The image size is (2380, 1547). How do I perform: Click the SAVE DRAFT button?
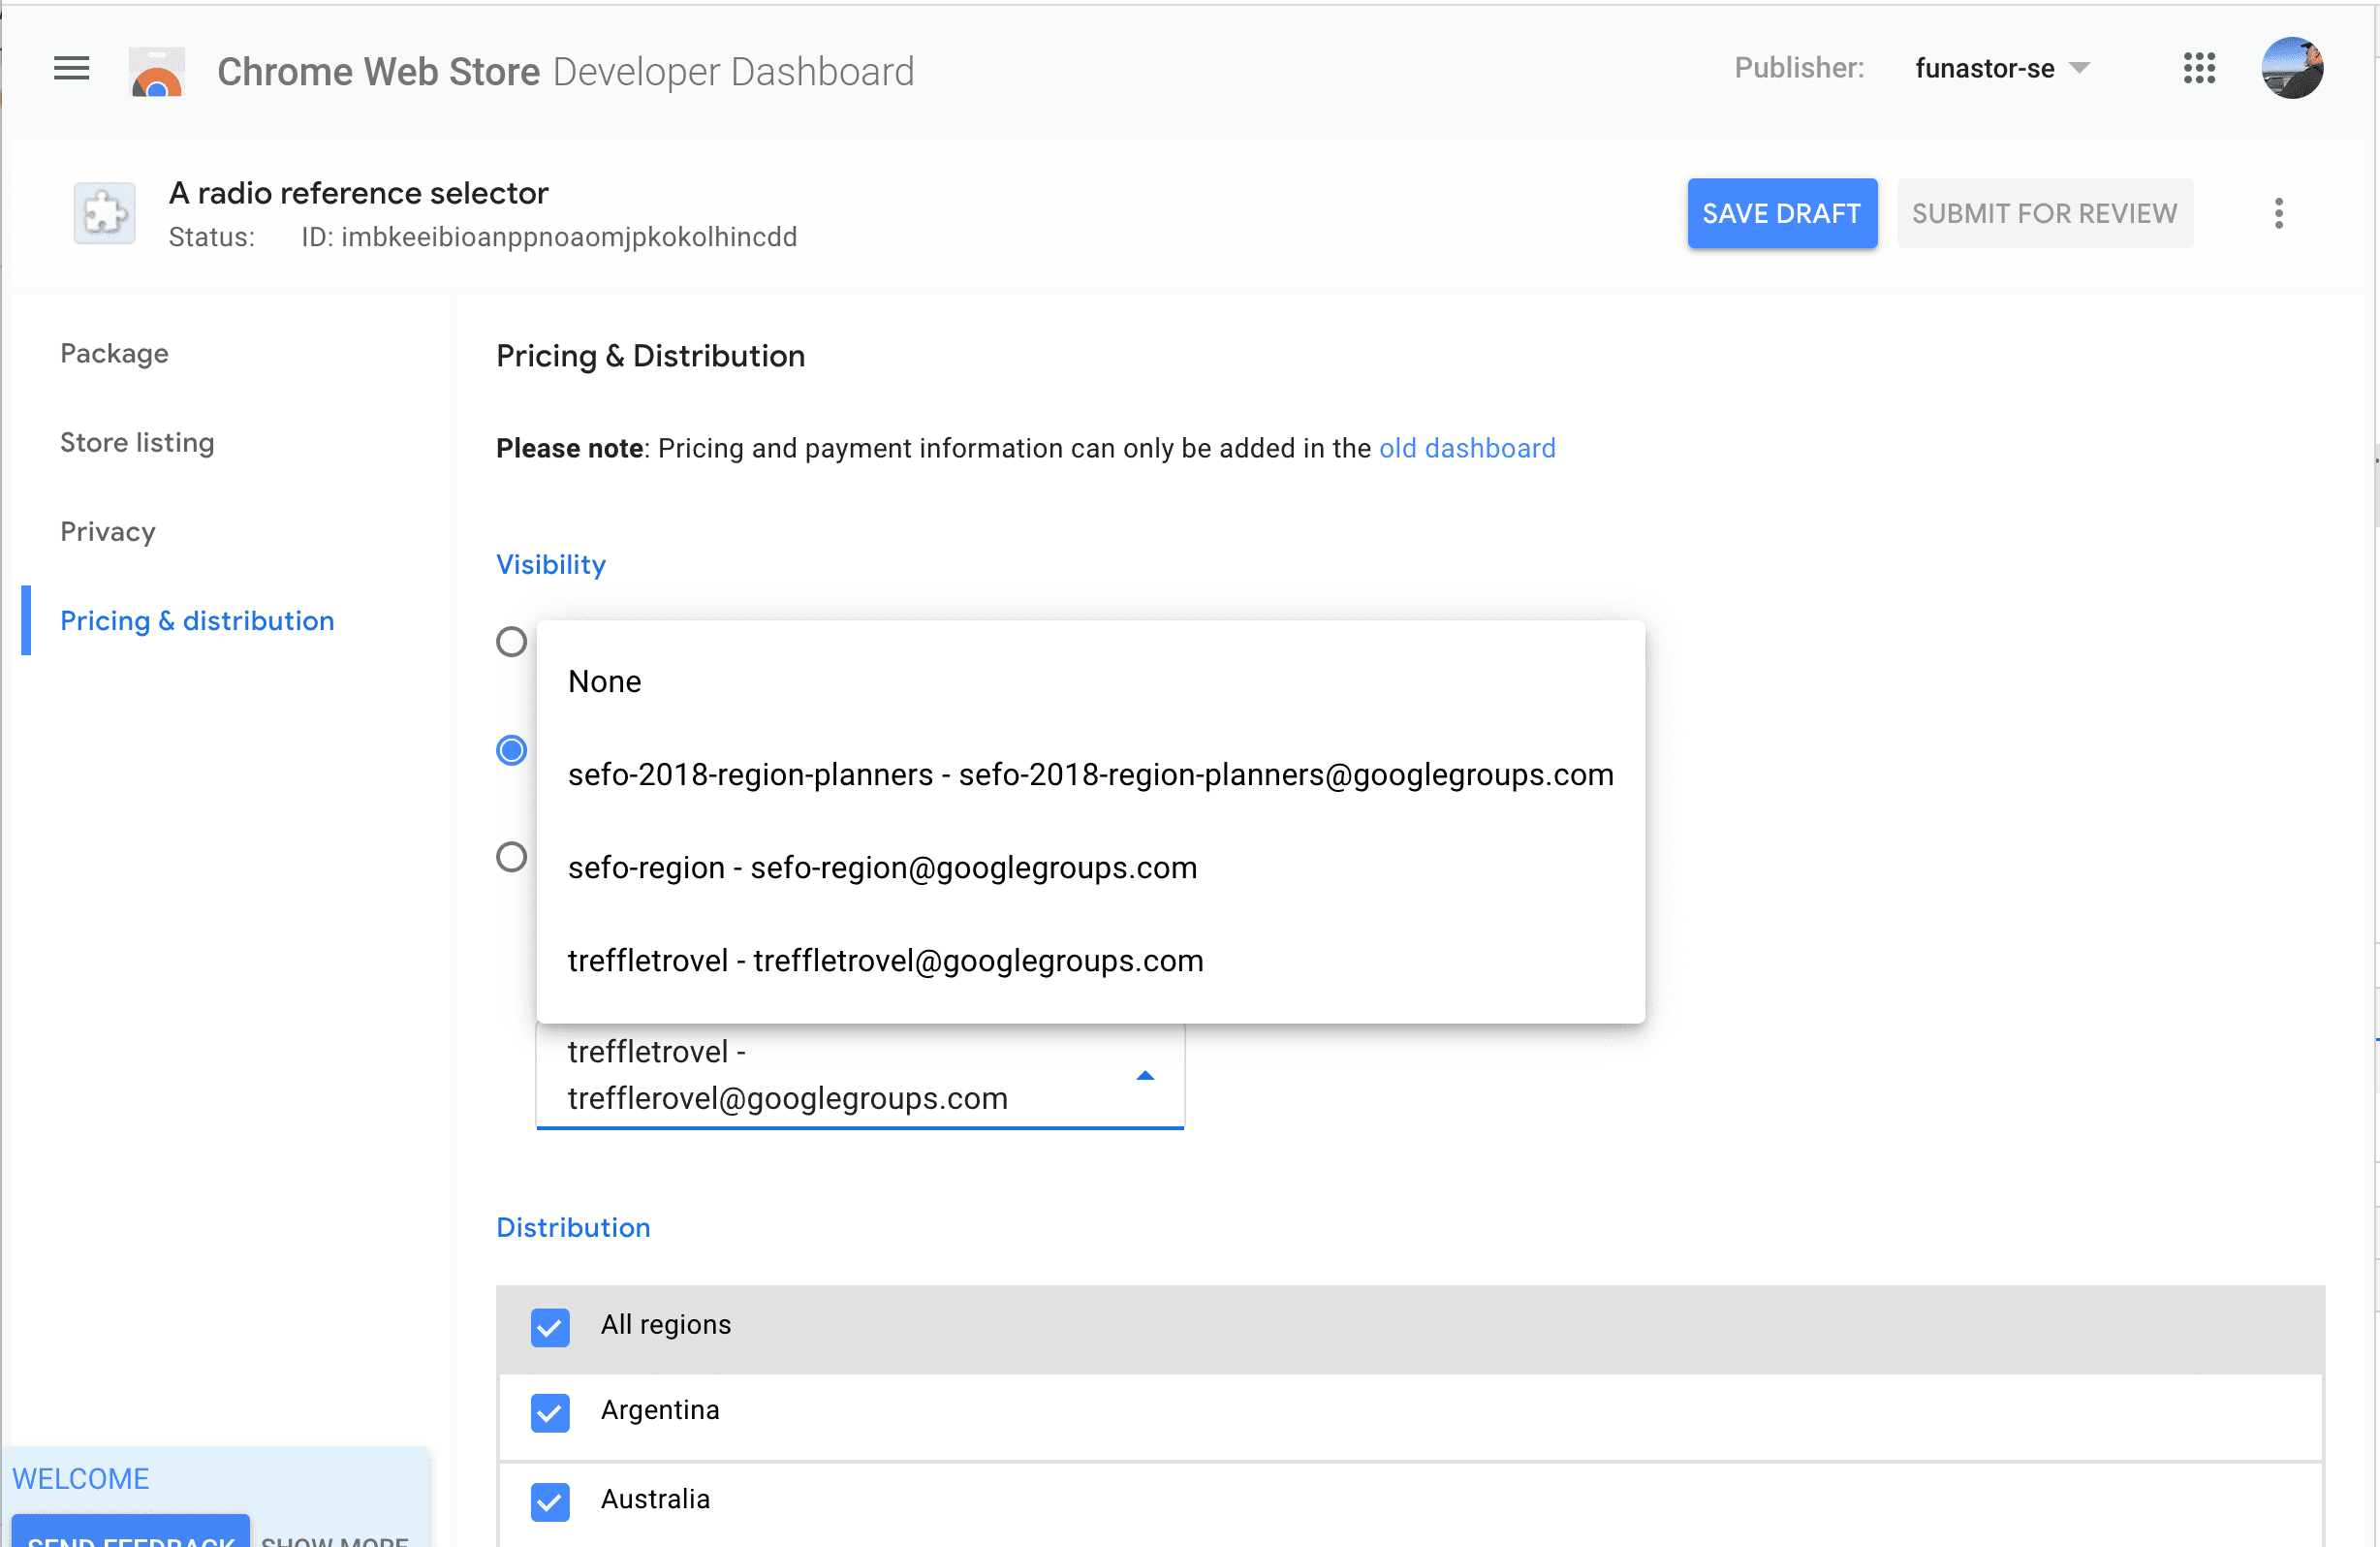coord(1781,211)
